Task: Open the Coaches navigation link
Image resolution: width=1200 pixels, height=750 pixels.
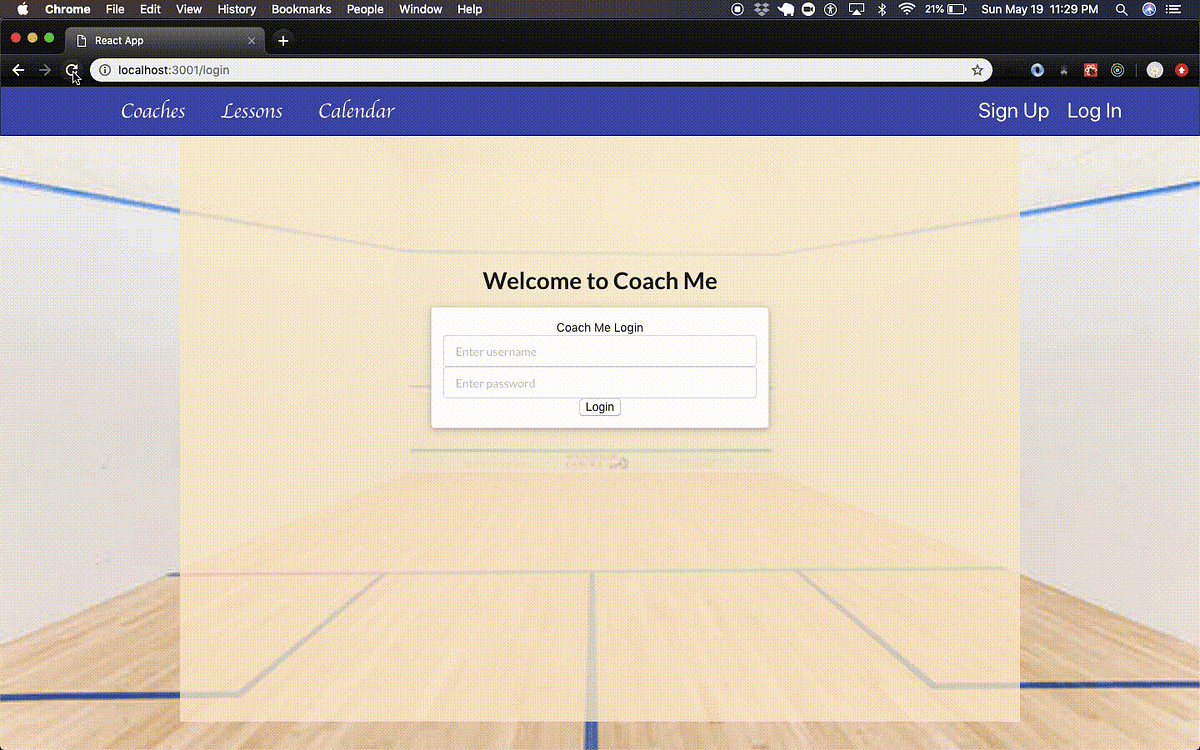Action: (152, 111)
